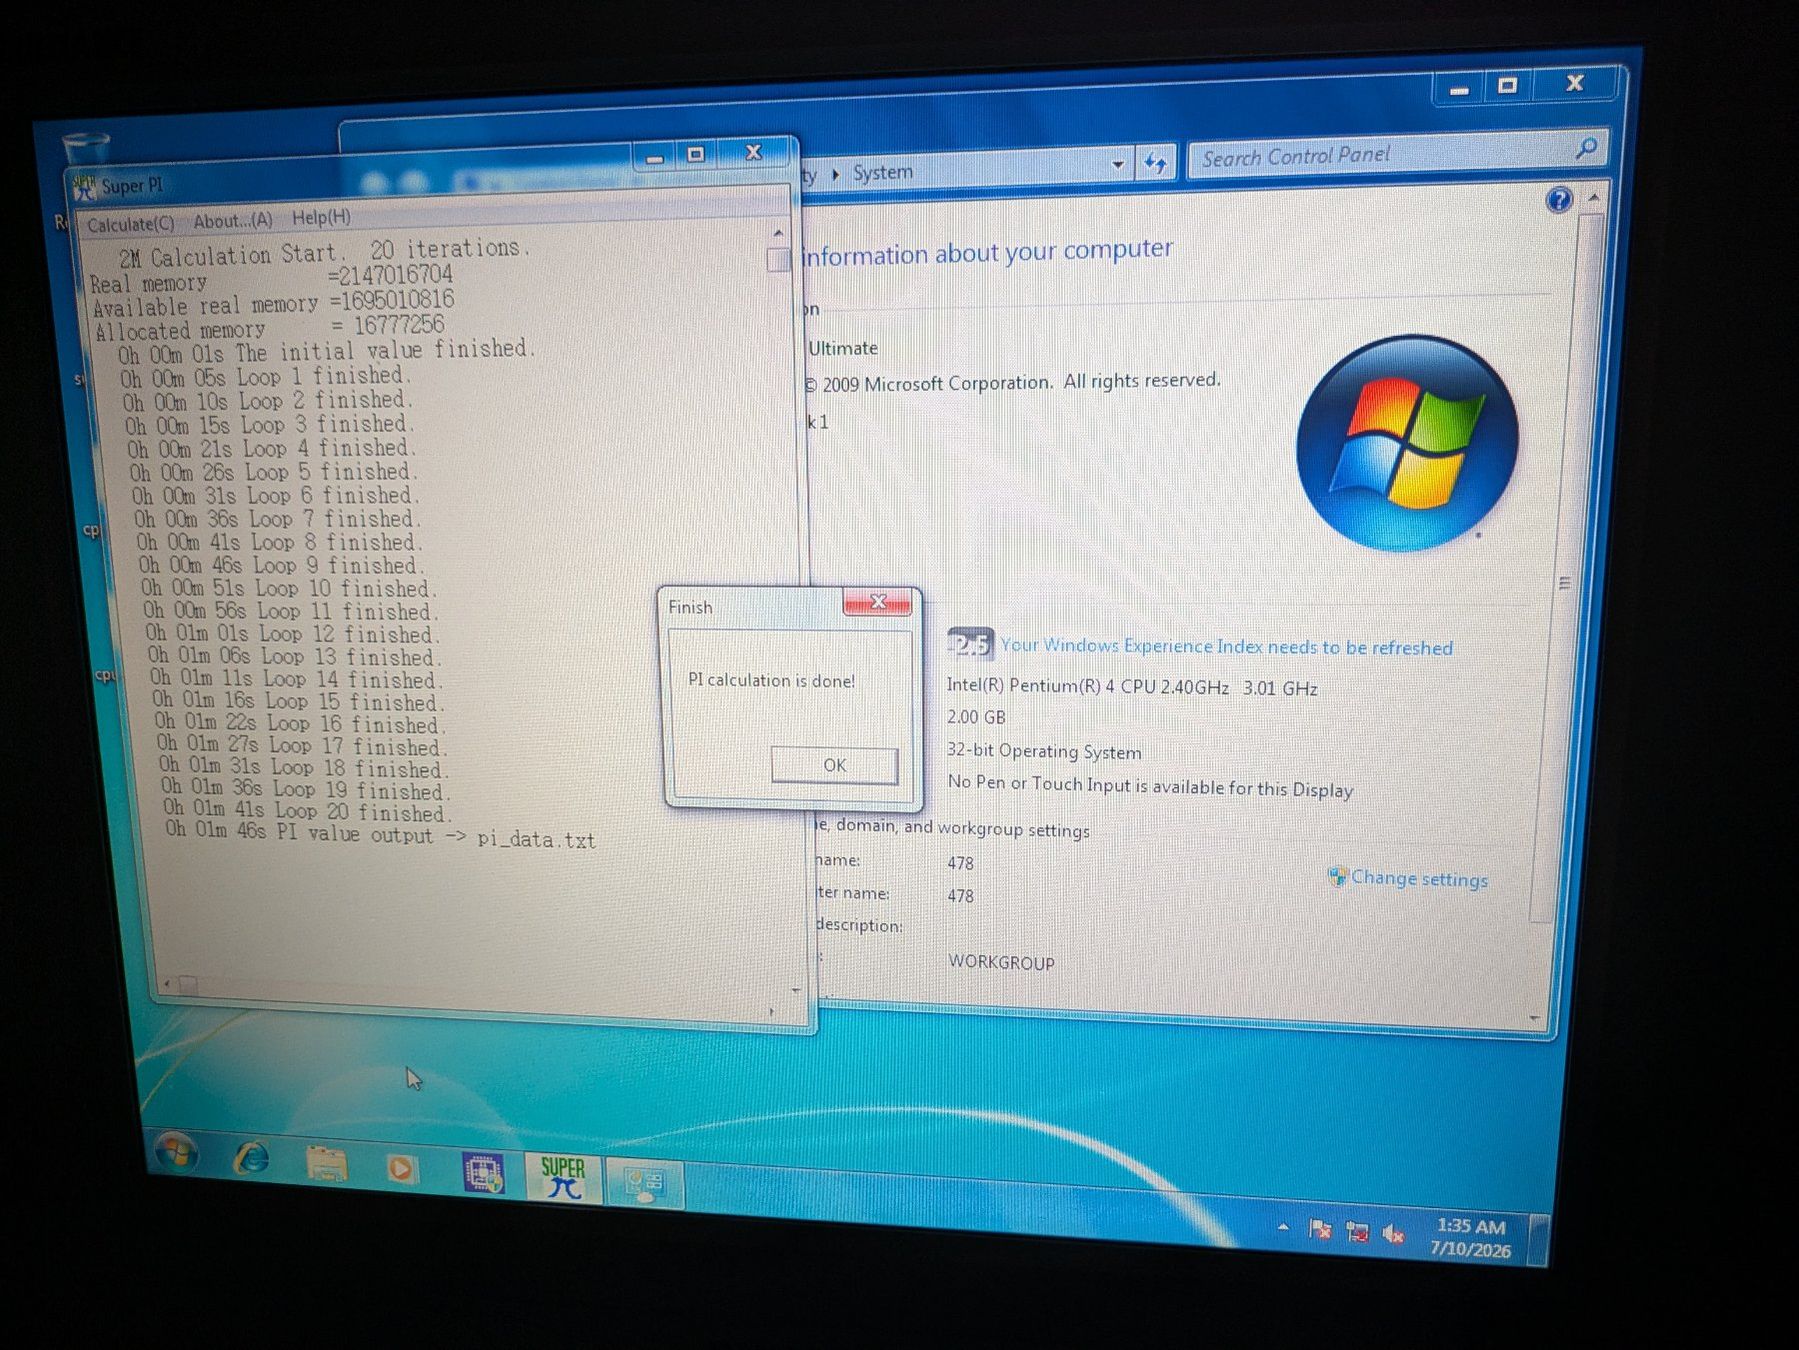Show hidden tray icons arrow
Viewport: 1799px width, 1350px height.
[1283, 1226]
